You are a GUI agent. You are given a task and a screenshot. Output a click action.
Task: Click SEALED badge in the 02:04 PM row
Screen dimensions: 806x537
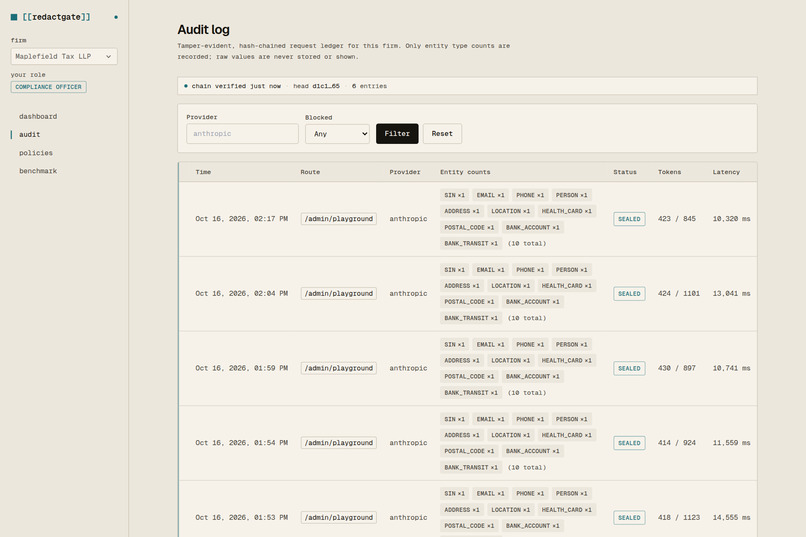(x=629, y=293)
